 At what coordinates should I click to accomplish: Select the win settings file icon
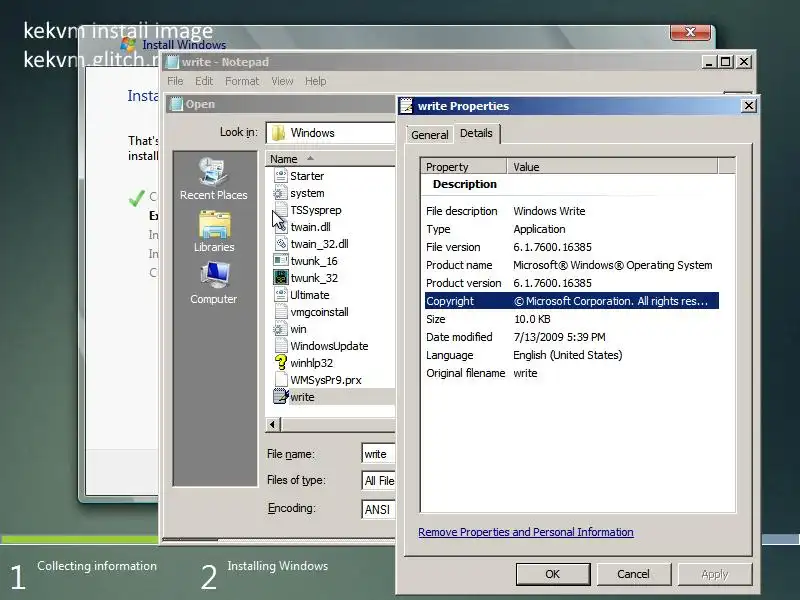(x=281, y=329)
